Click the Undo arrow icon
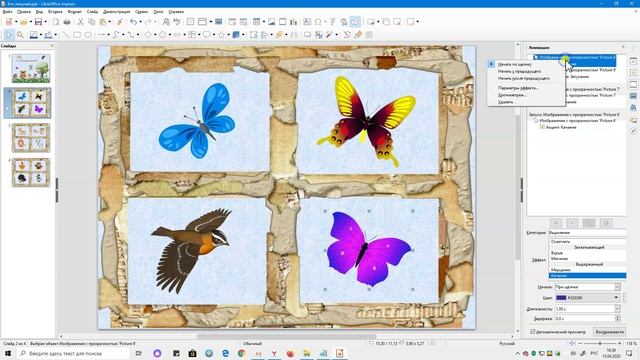640x360 pixels. pos(133,22)
